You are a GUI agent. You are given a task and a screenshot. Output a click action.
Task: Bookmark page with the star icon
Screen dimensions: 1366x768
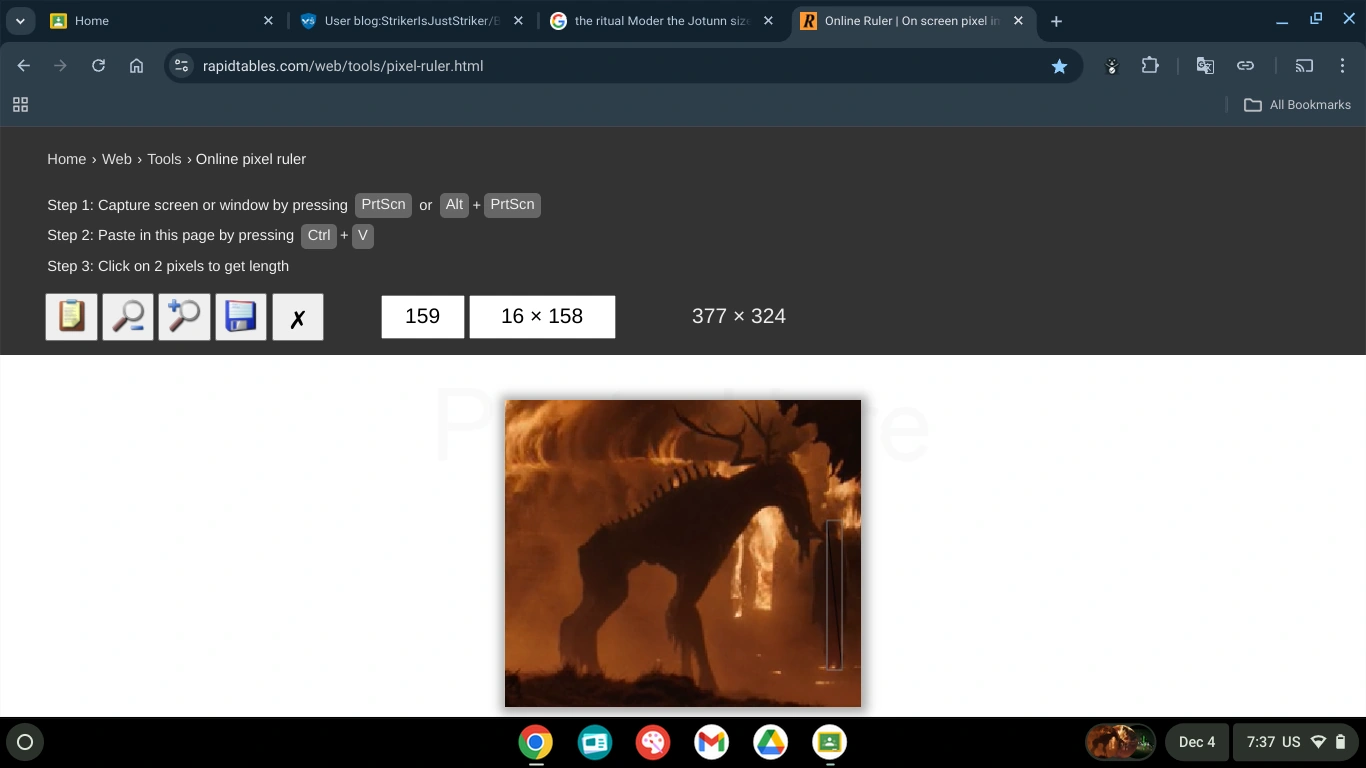pyautogui.click(x=1059, y=66)
